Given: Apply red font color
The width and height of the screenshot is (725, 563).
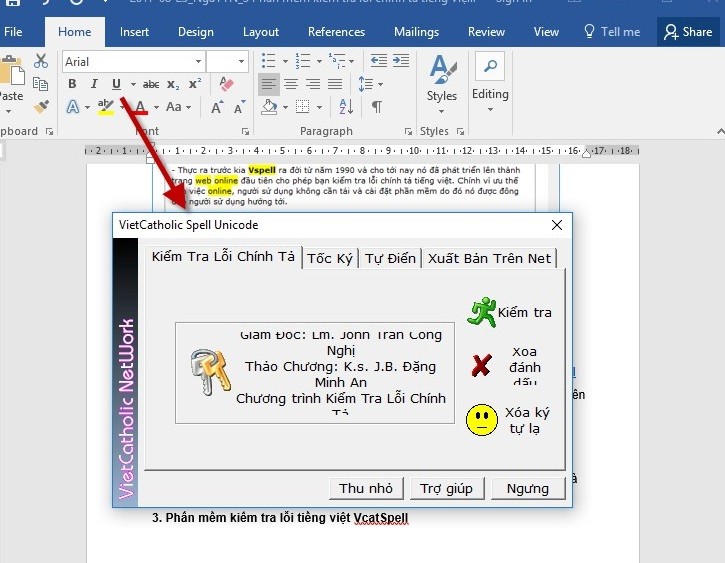Looking at the screenshot, I should [141, 107].
